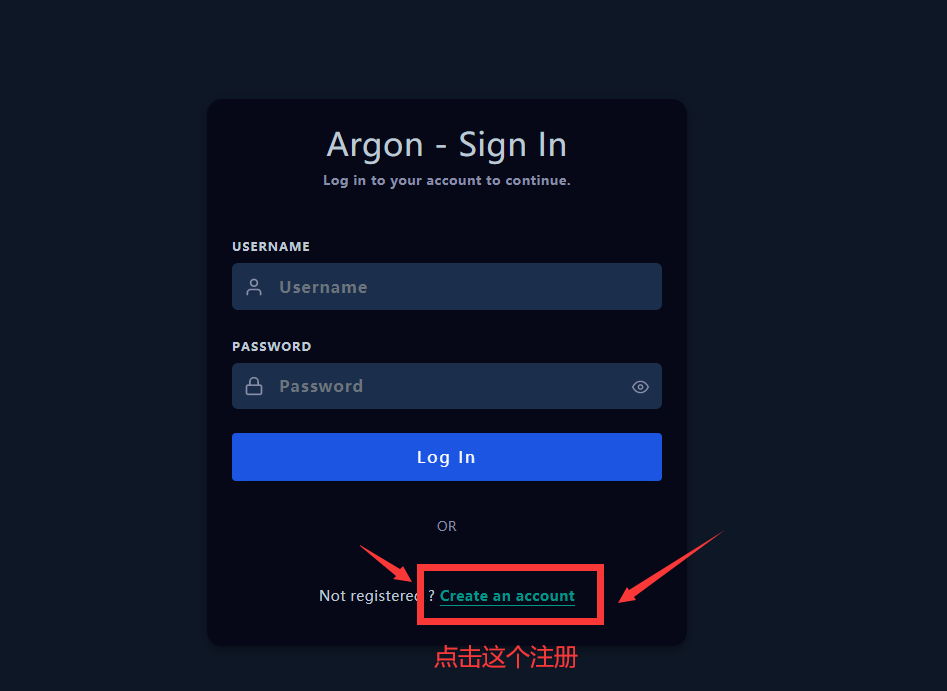
Task: Click the red Chinese annotation text
Action: (x=506, y=657)
